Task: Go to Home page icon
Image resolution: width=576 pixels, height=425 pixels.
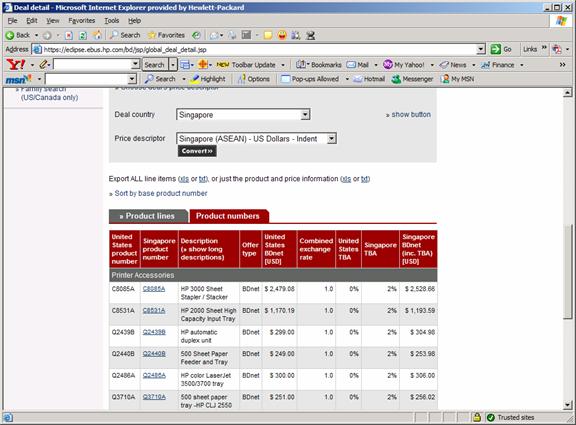Action: click(x=97, y=35)
